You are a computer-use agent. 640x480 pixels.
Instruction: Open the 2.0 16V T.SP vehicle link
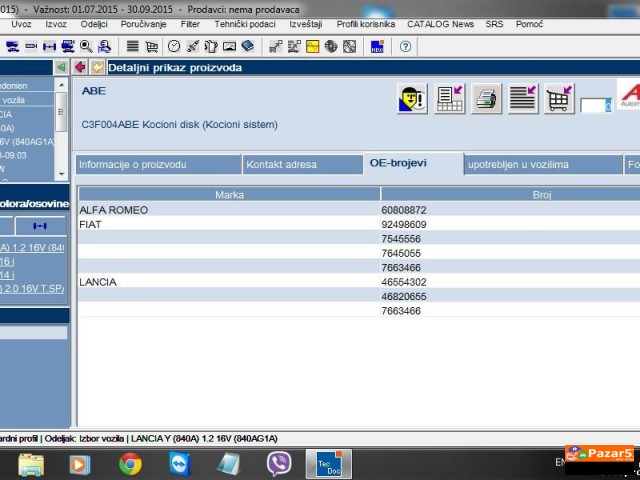click(32, 288)
